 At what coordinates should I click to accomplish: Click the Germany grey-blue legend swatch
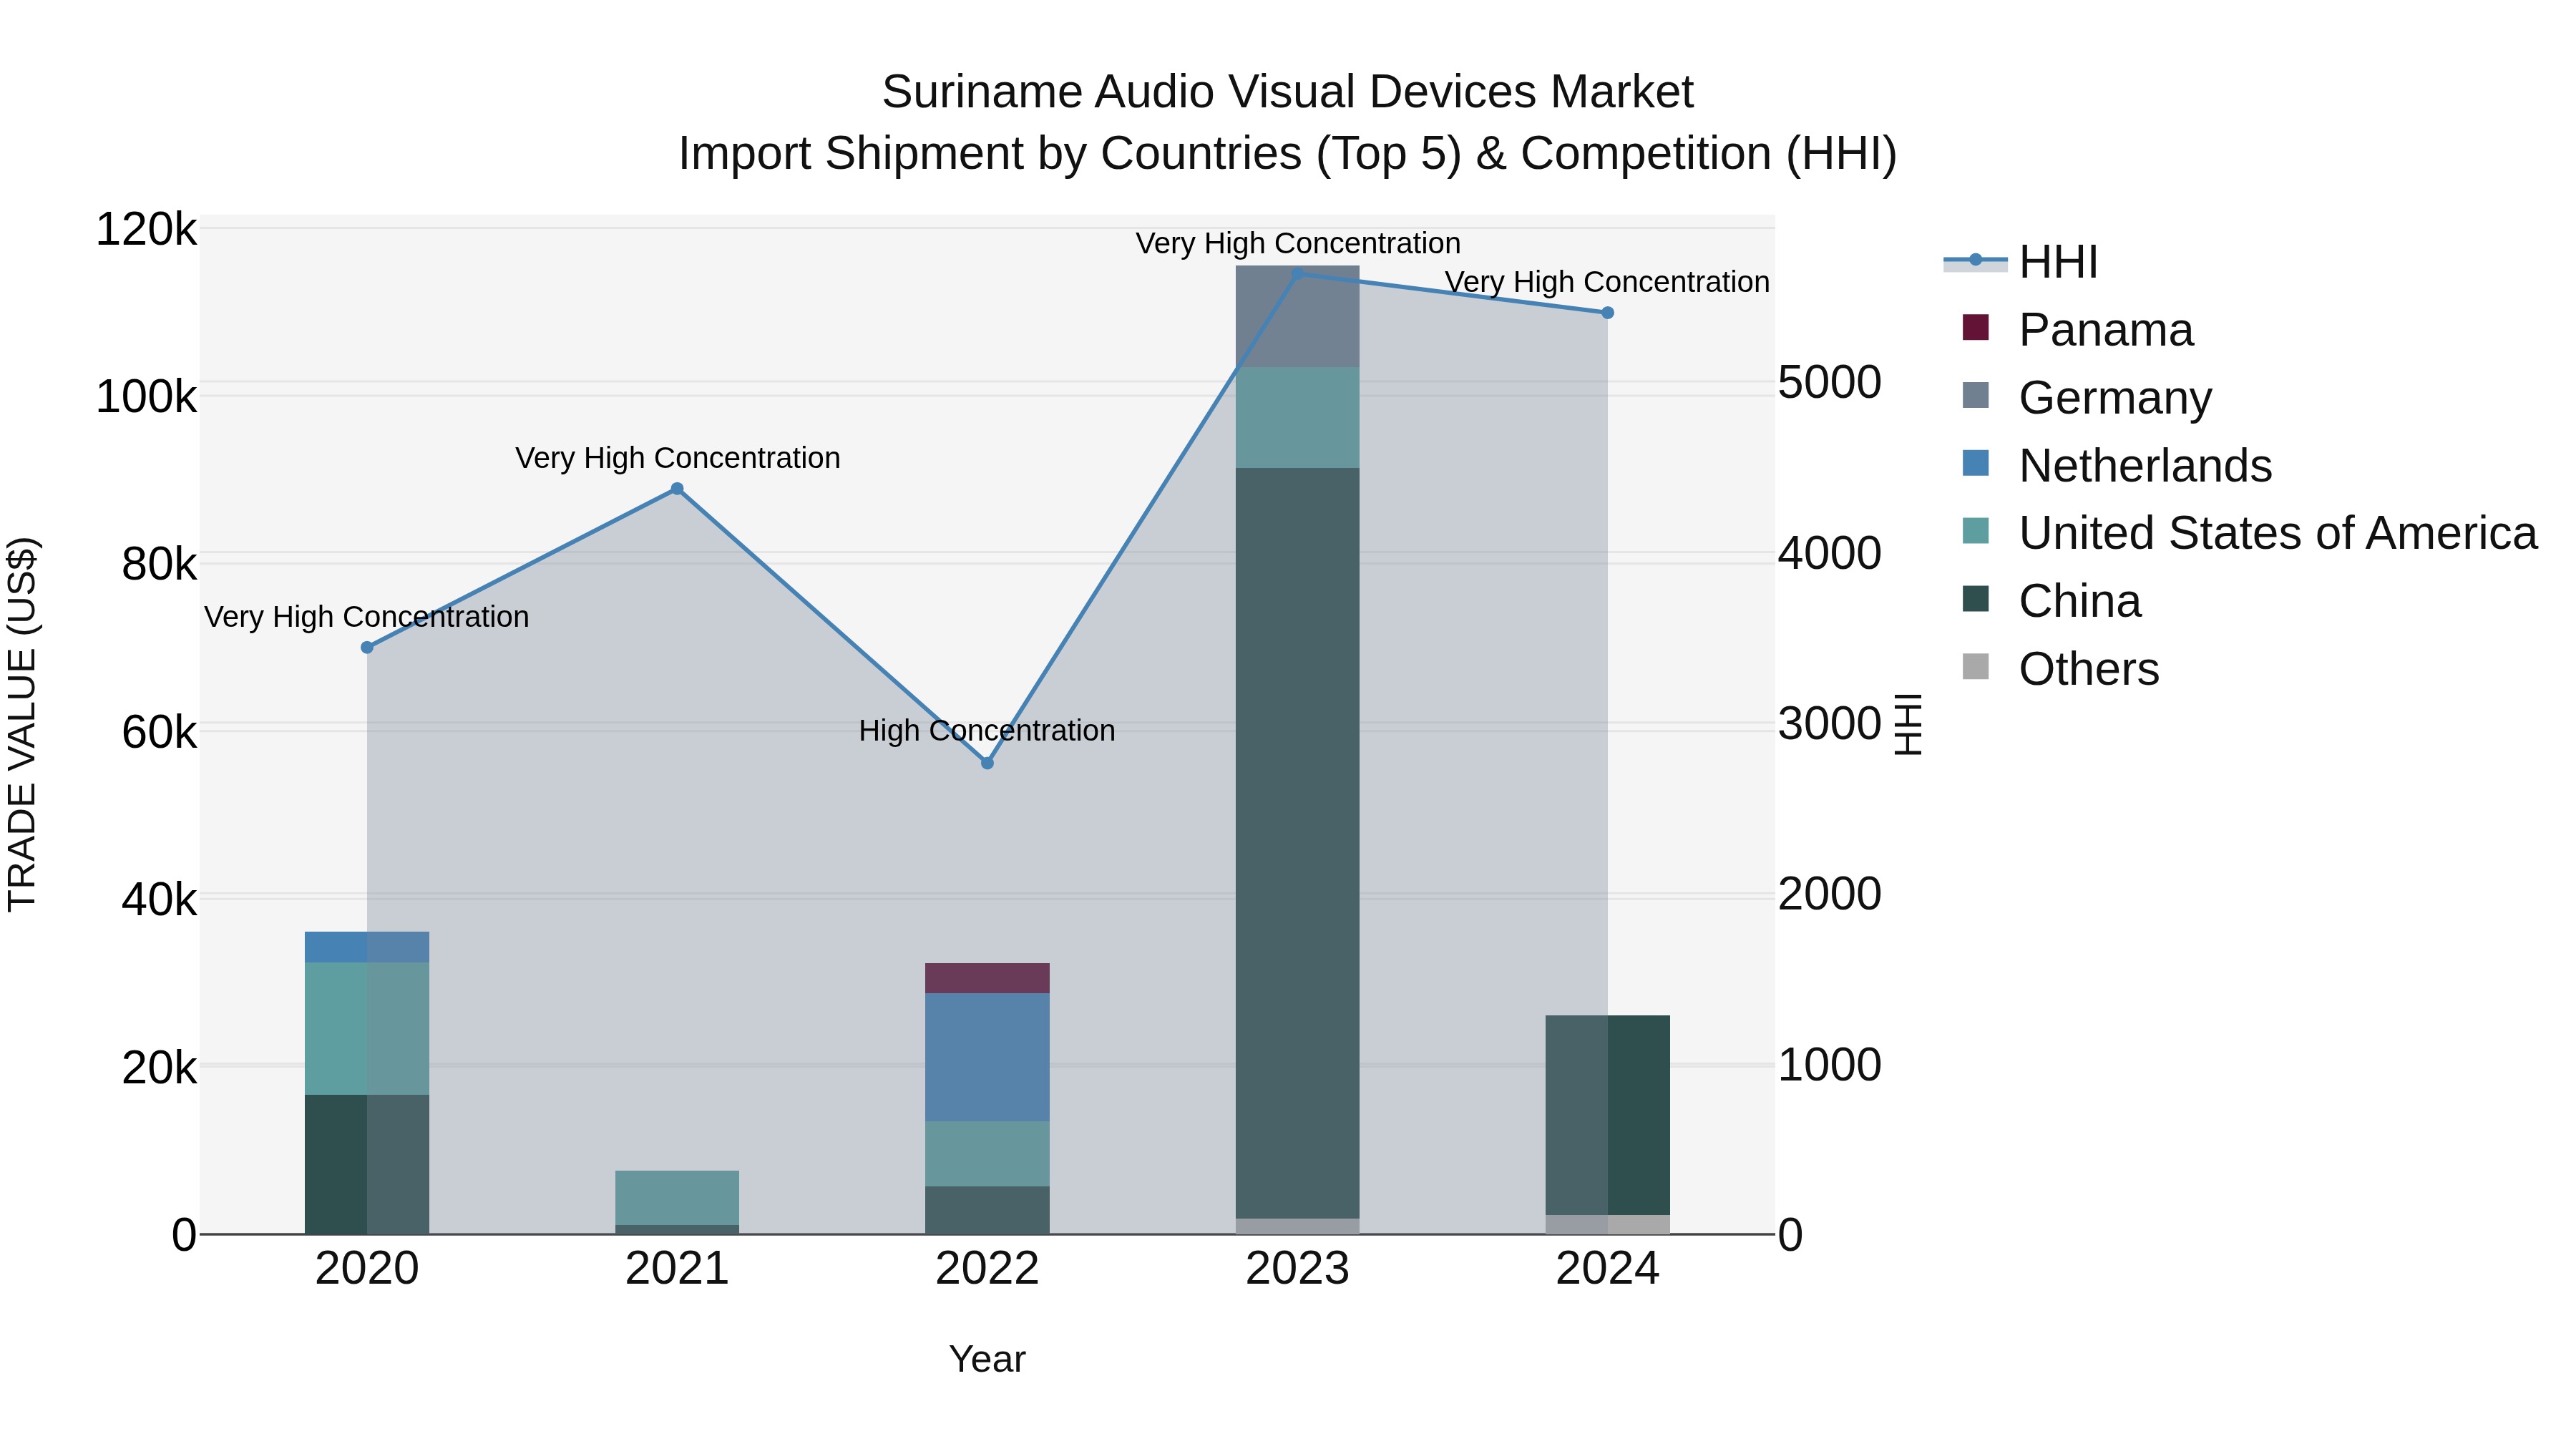pyautogui.click(x=1975, y=395)
